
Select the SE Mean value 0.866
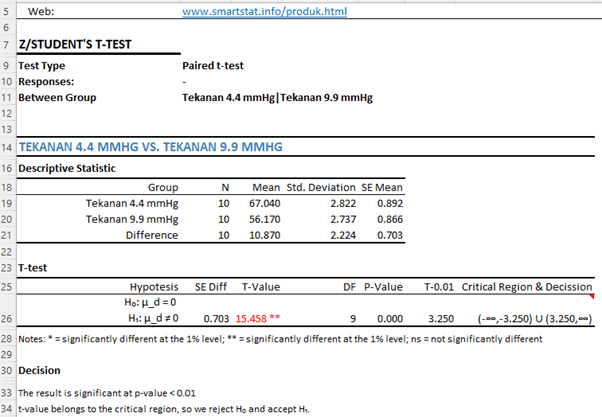tap(389, 219)
